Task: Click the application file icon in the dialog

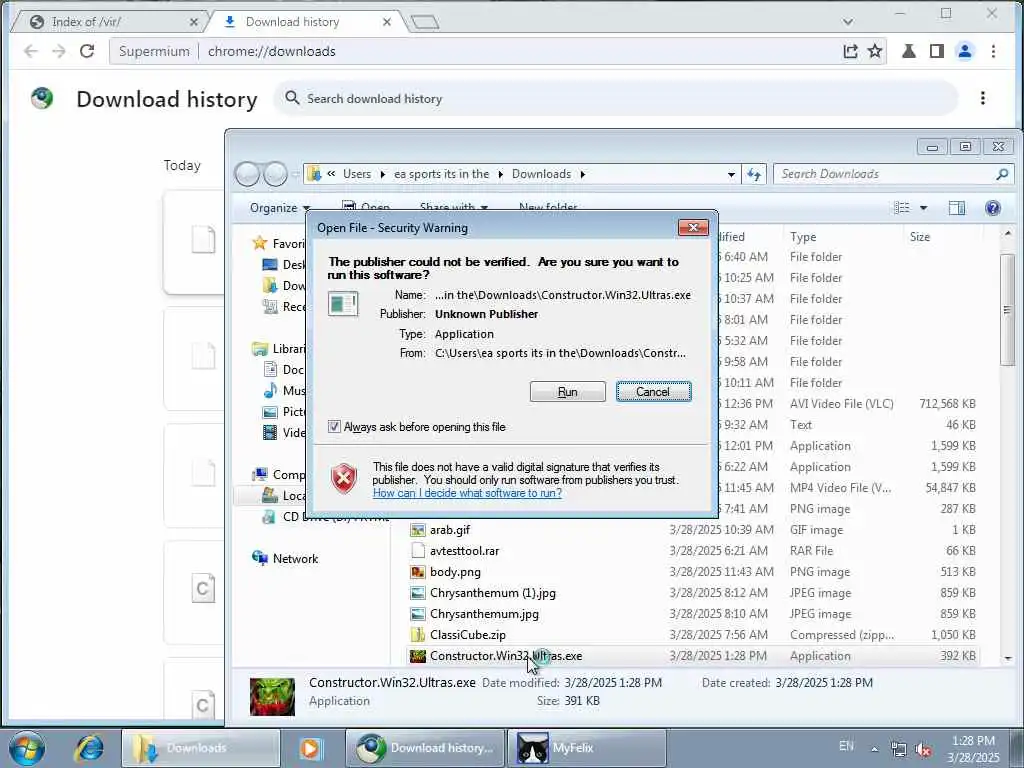Action: click(343, 304)
